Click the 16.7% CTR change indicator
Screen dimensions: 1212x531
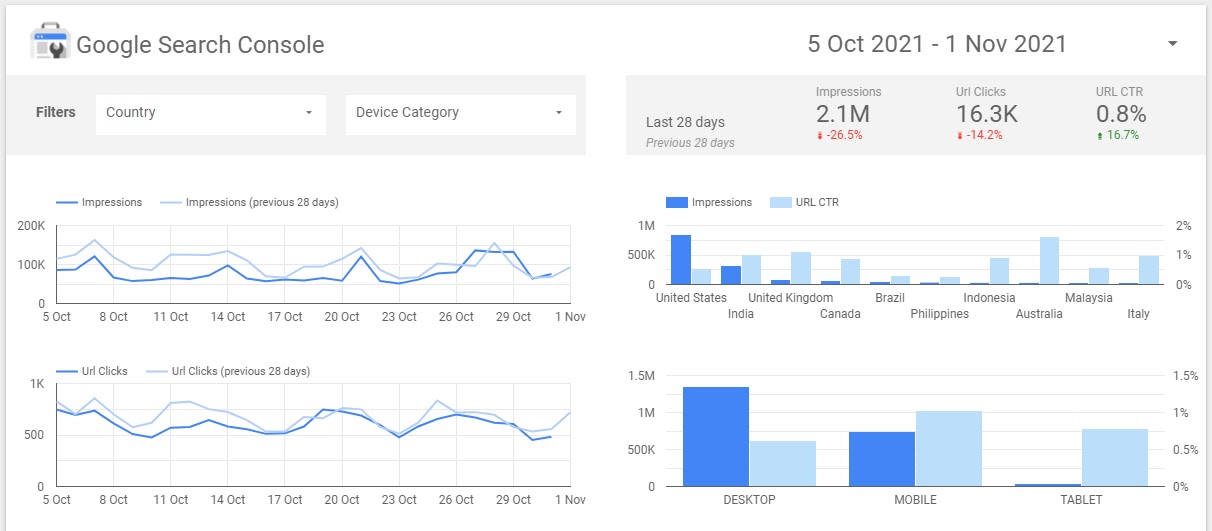[x=1118, y=135]
